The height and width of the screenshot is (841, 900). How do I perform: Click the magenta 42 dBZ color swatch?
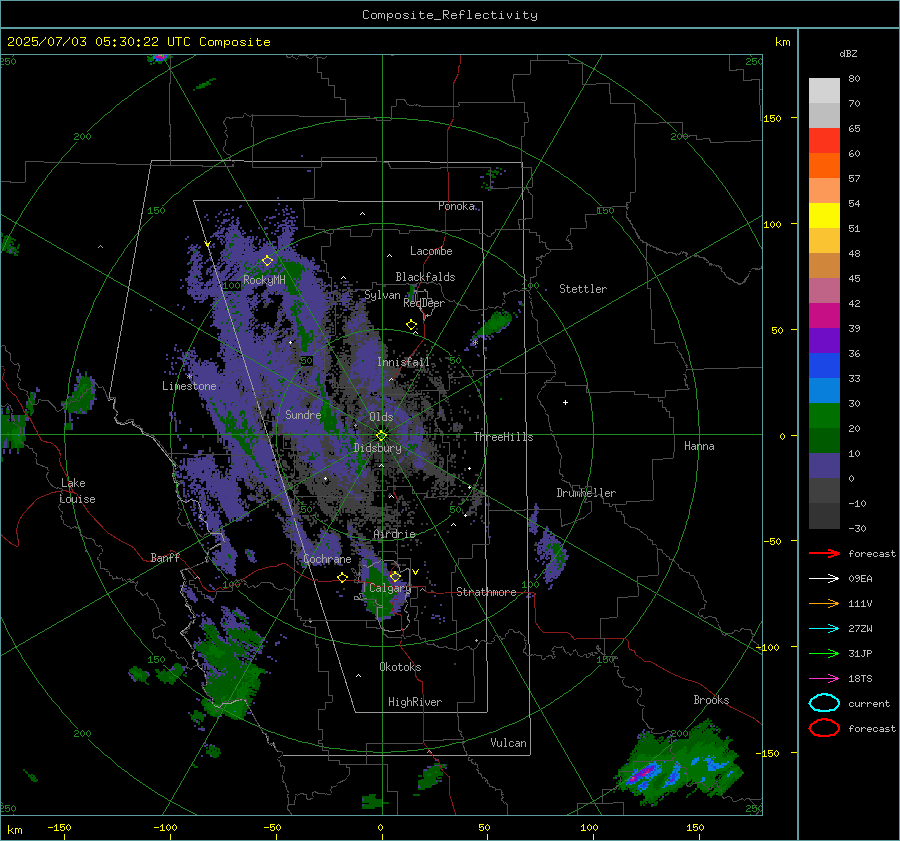point(824,316)
